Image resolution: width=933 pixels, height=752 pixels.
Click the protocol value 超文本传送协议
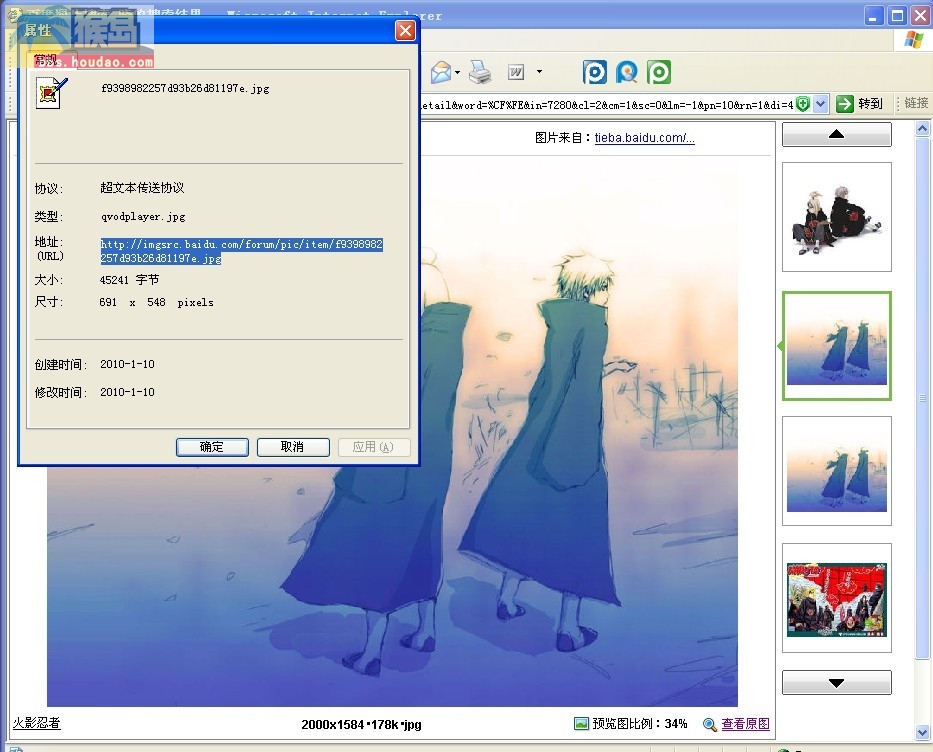click(142, 188)
